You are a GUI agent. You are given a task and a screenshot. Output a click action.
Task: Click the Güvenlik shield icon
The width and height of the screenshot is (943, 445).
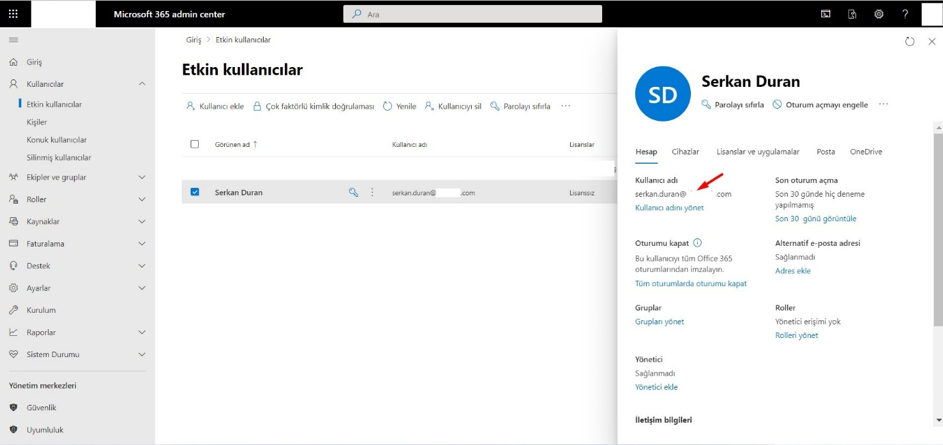[x=14, y=408]
